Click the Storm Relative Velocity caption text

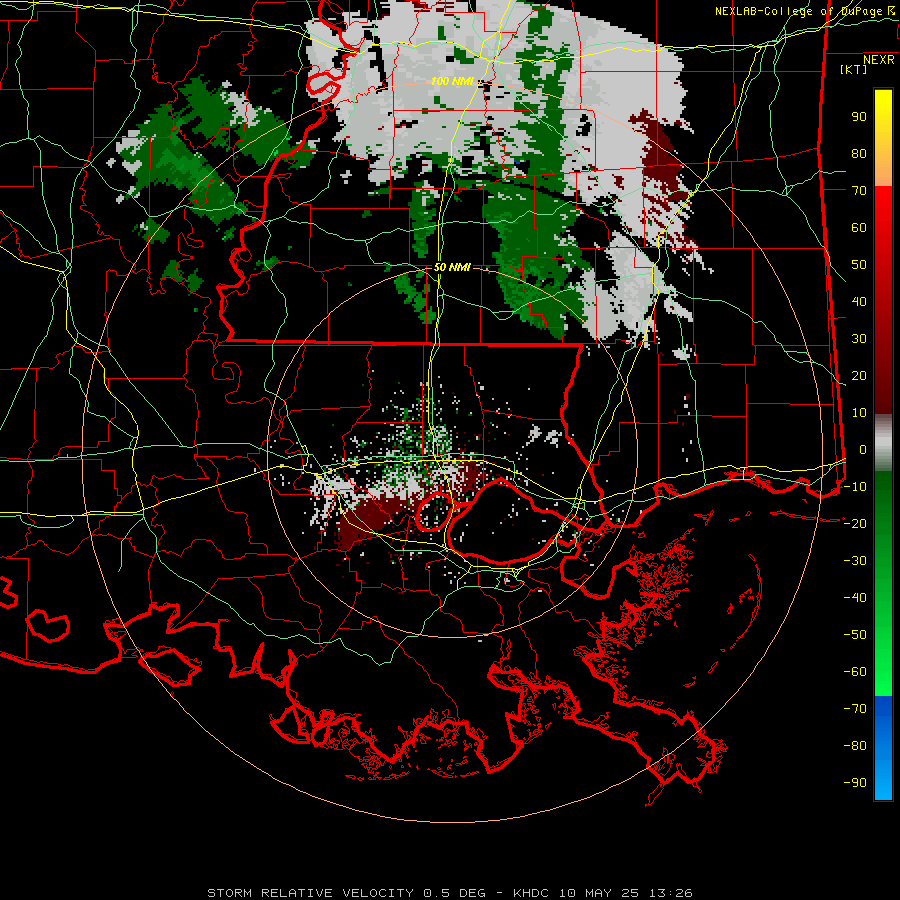tap(450, 893)
